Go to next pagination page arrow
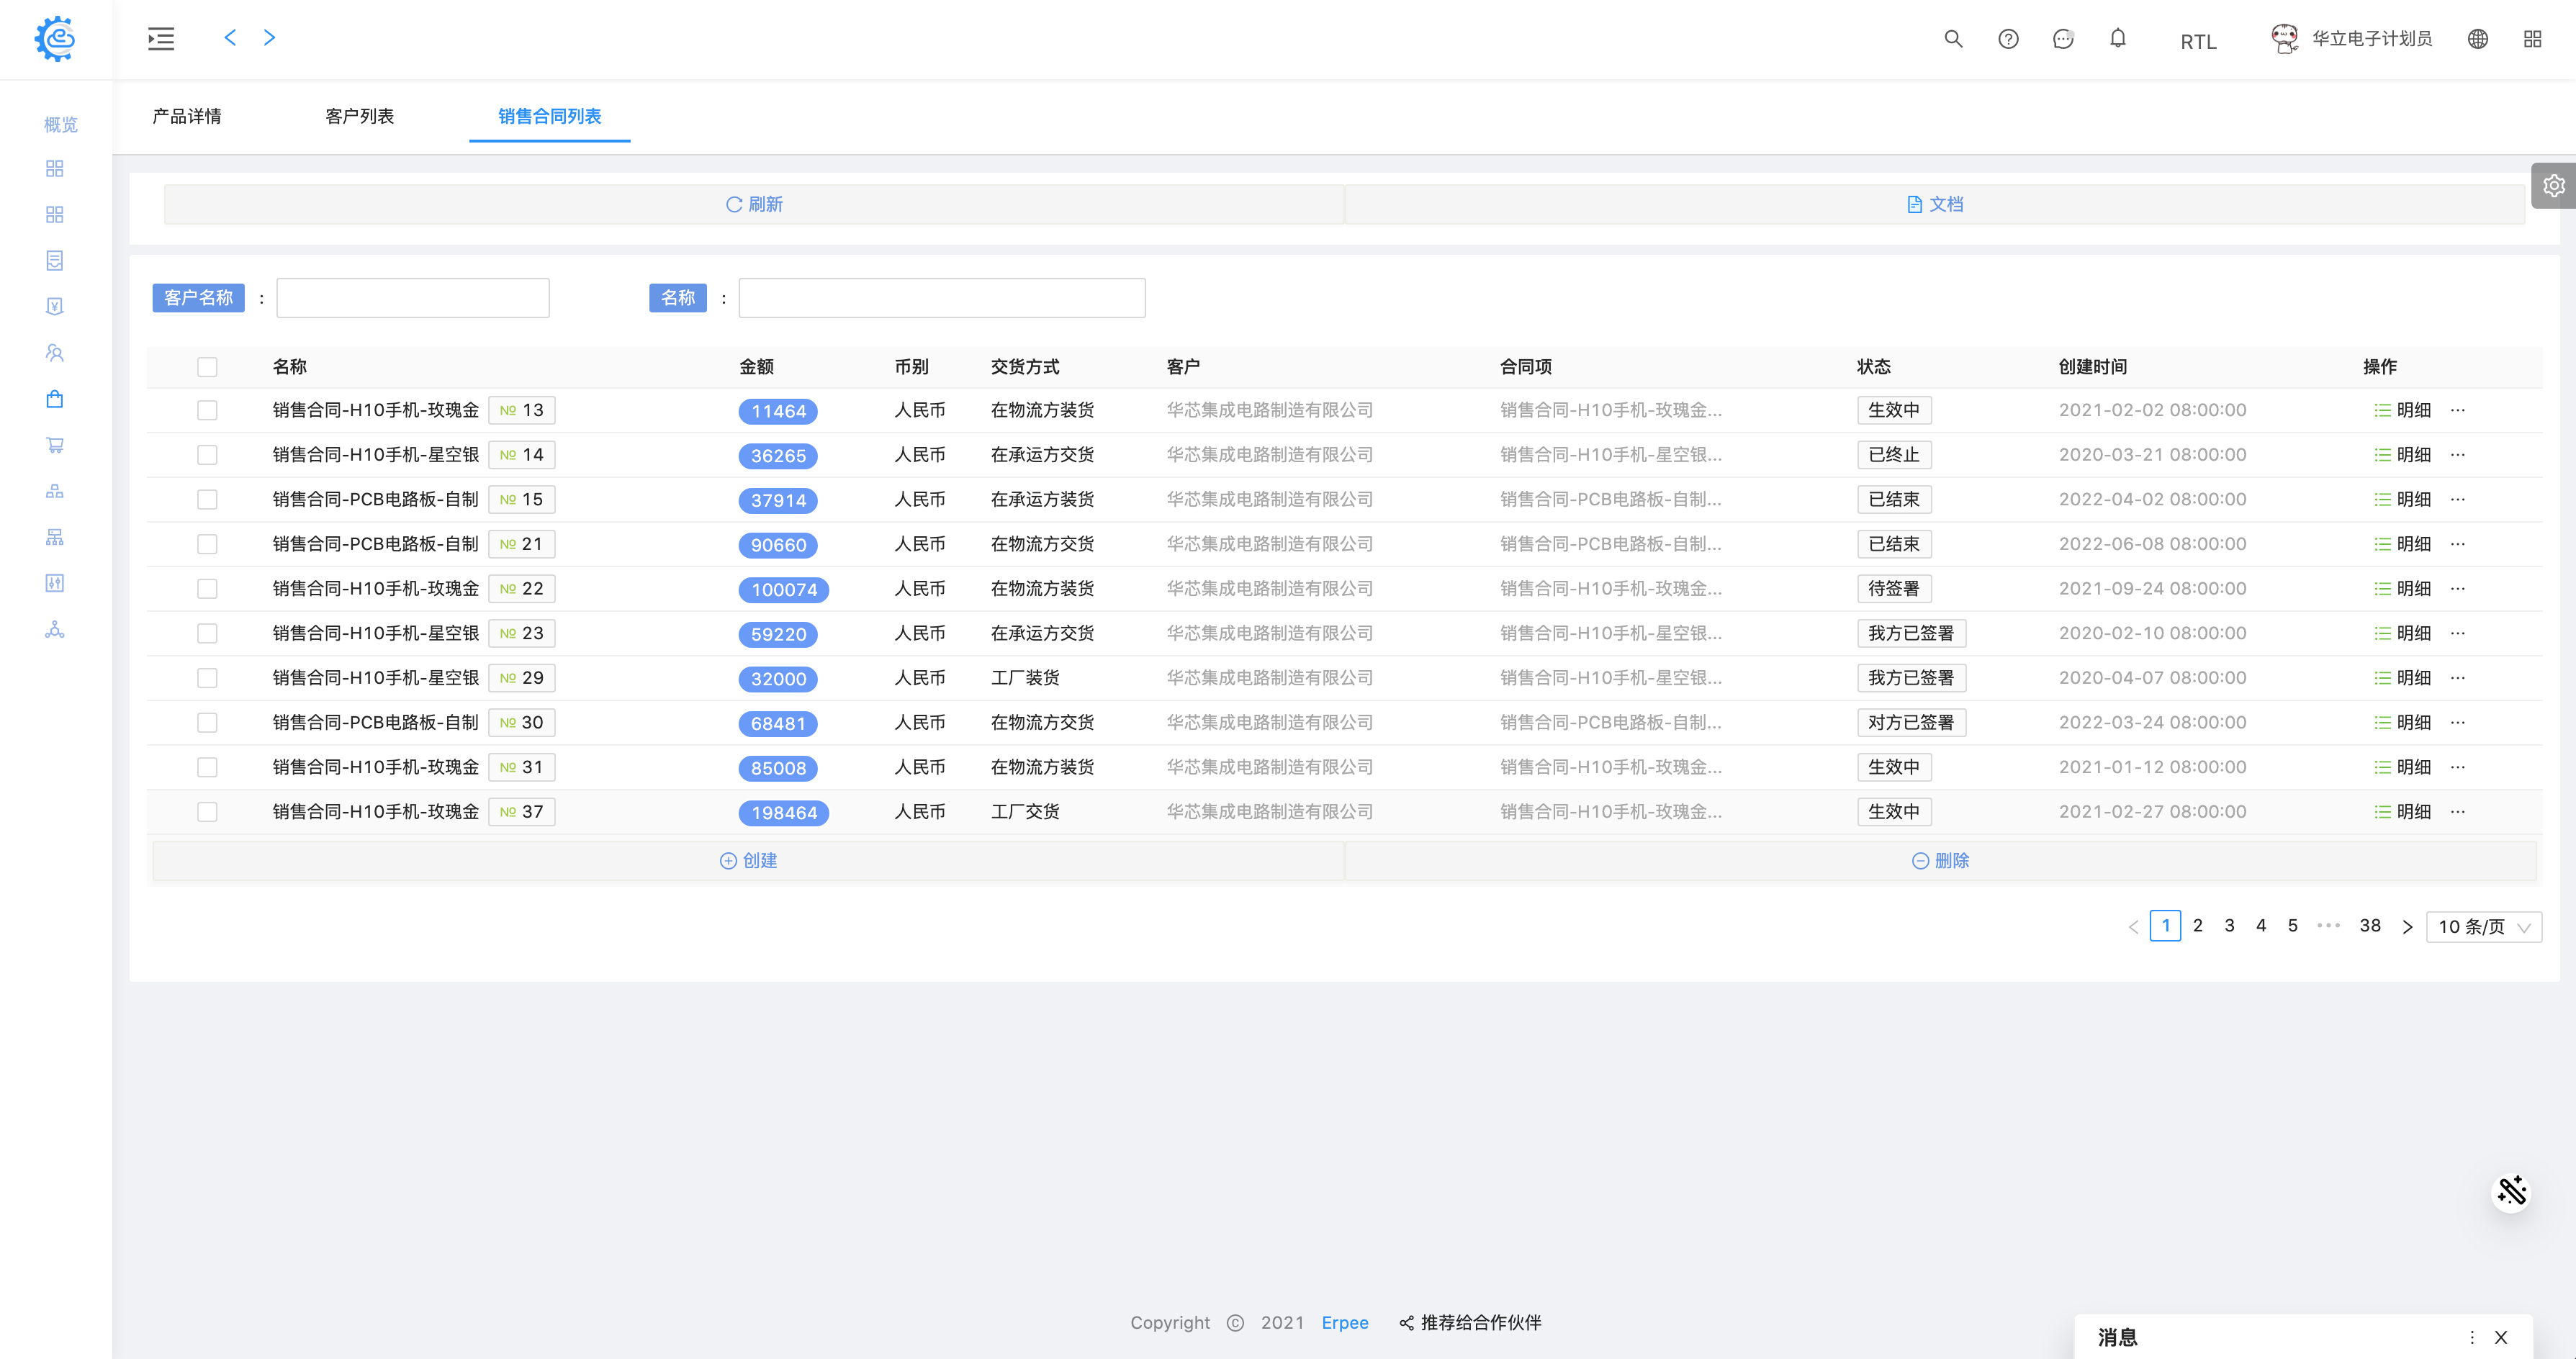Viewport: 2576px width, 1359px height. [2407, 927]
